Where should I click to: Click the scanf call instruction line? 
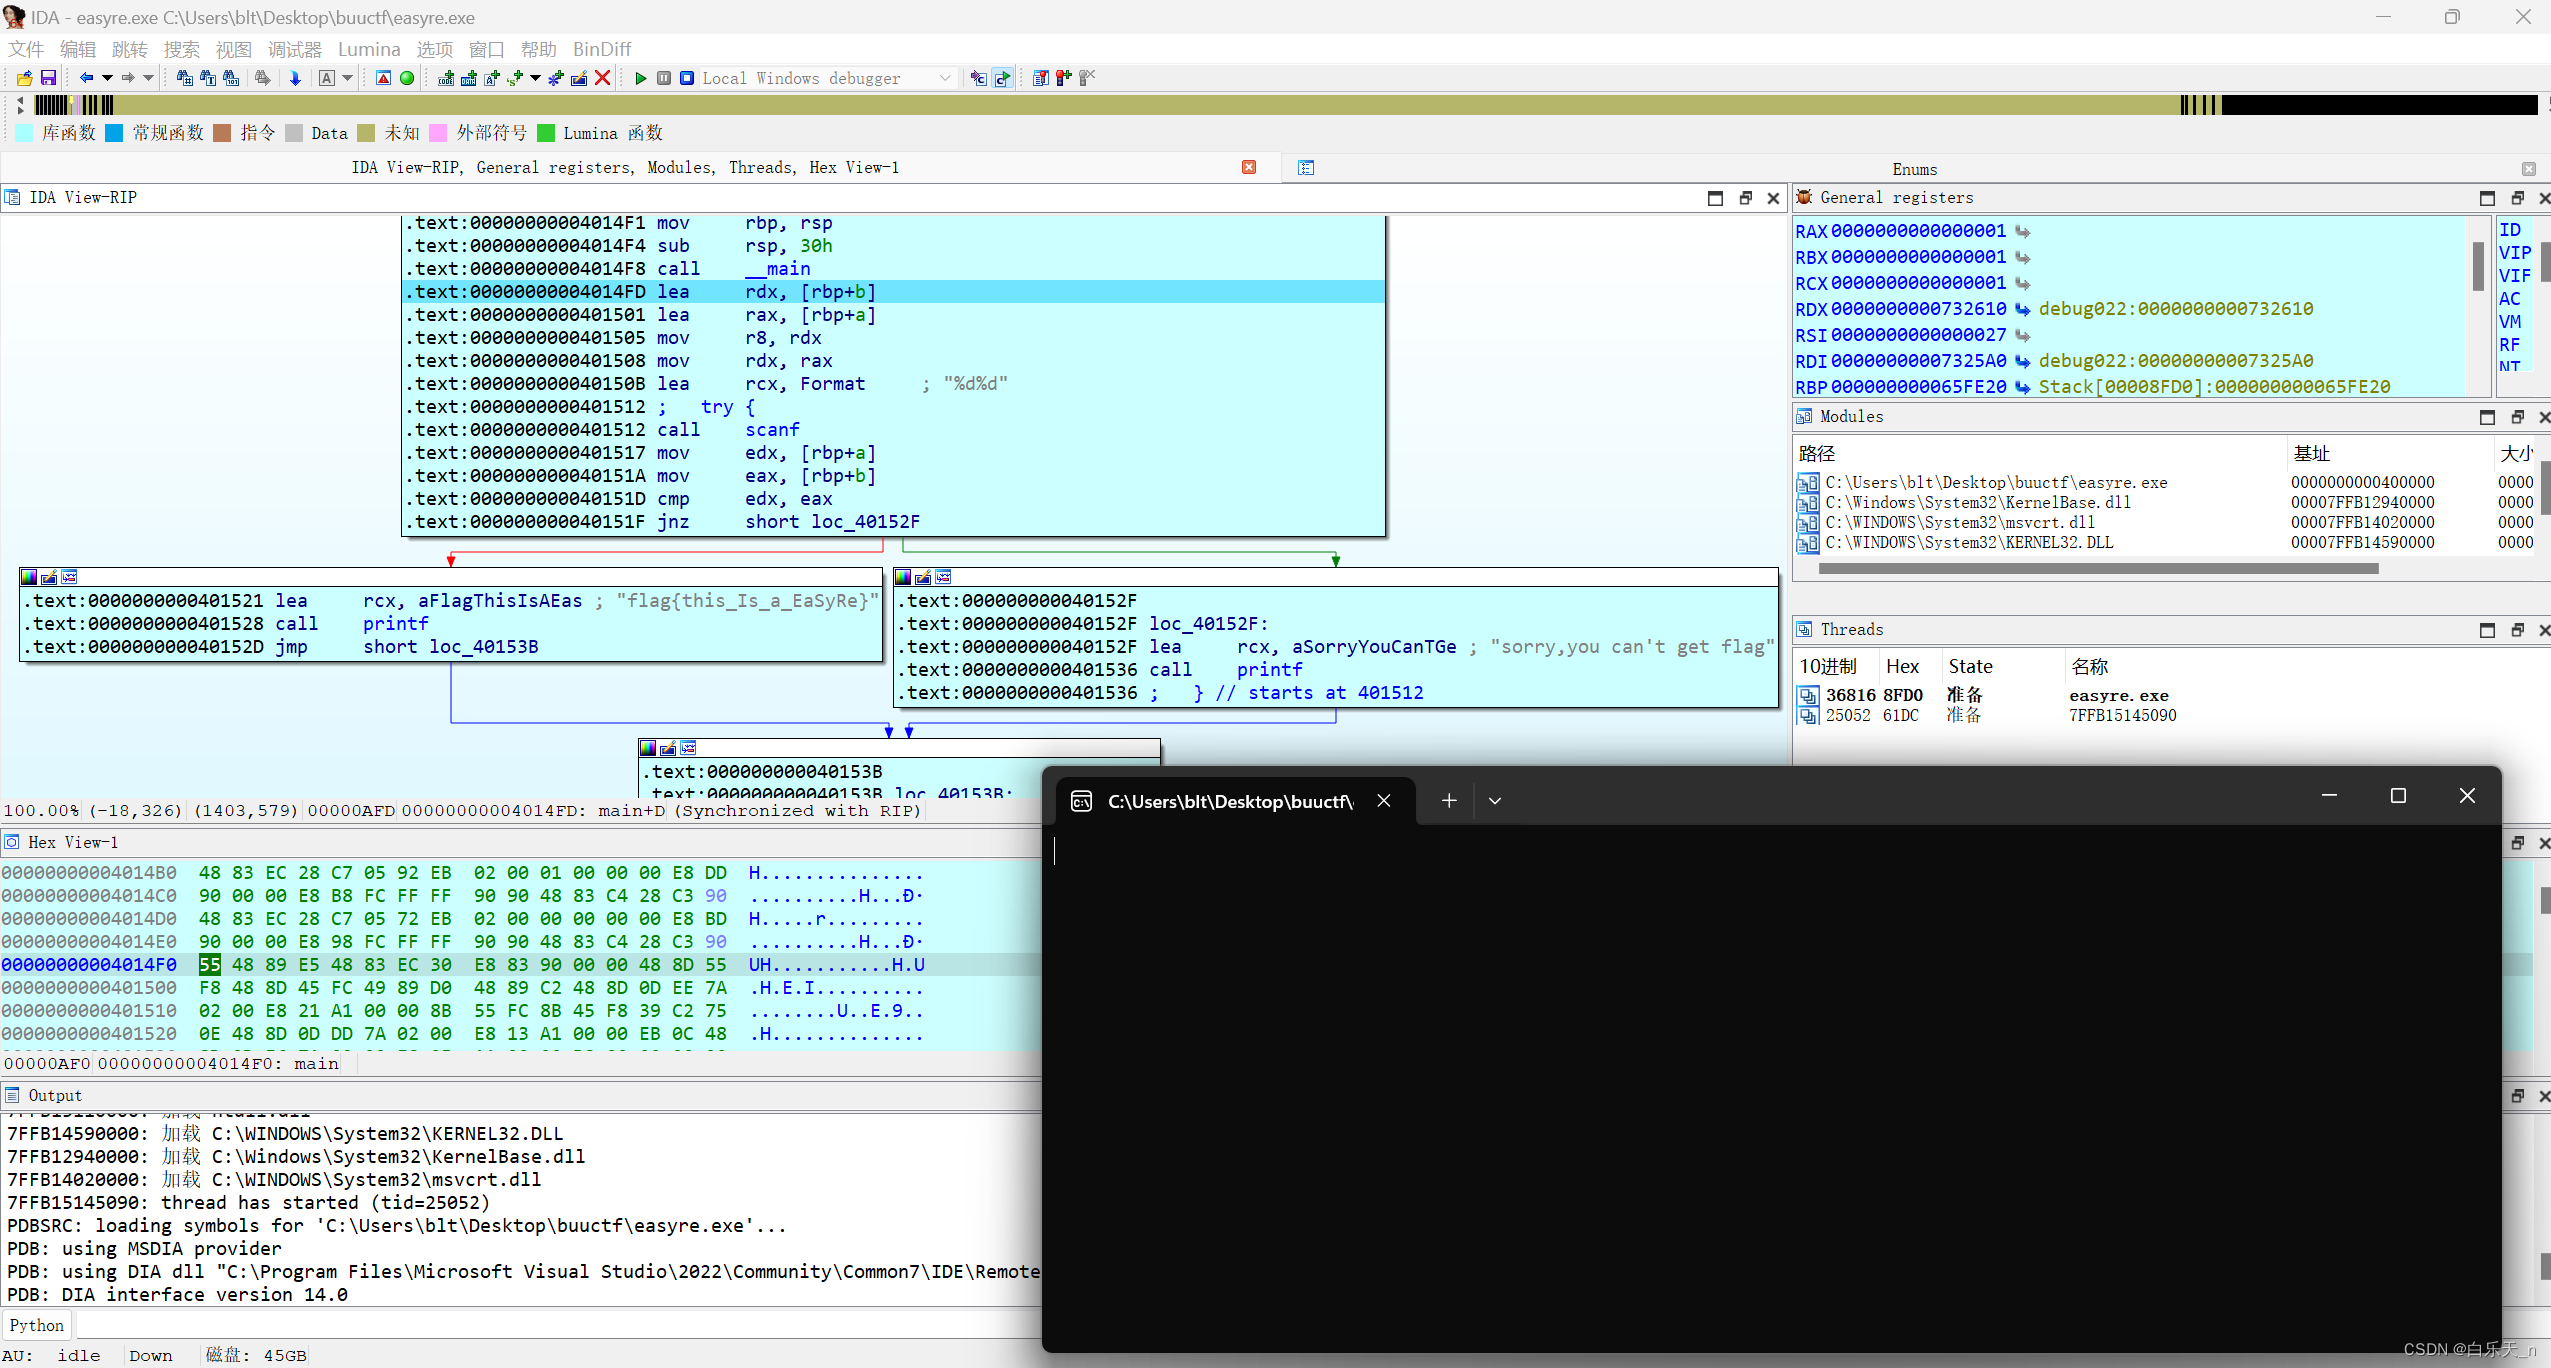(x=893, y=430)
